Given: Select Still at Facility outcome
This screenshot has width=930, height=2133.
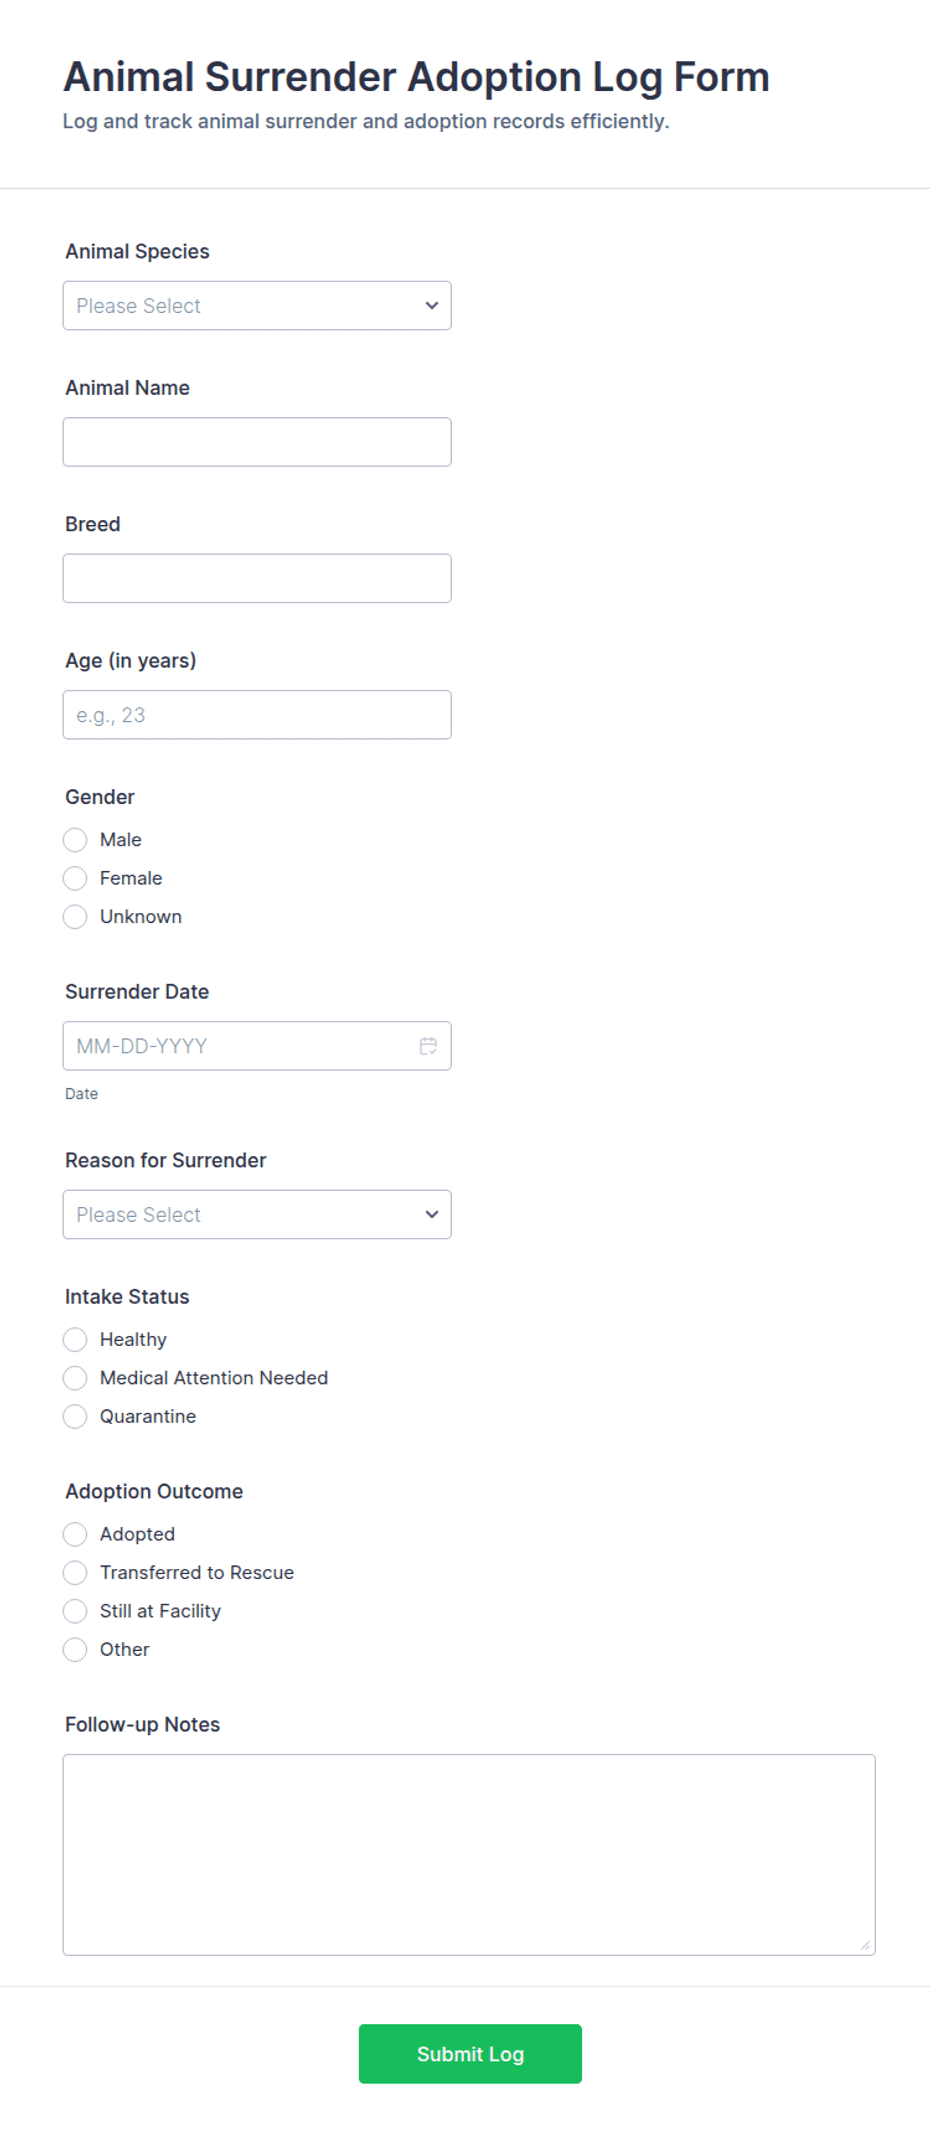Looking at the screenshot, I should coord(75,1611).
